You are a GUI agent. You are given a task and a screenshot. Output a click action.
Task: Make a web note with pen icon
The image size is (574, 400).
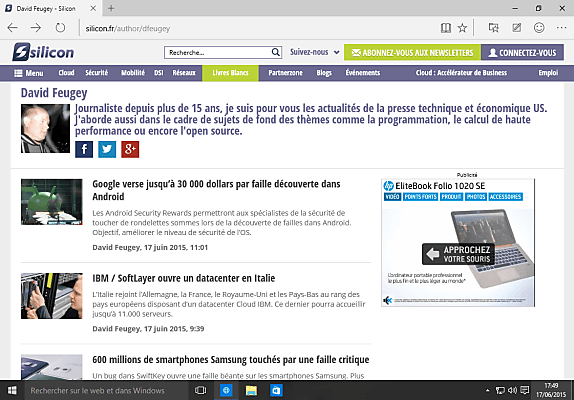517,28
